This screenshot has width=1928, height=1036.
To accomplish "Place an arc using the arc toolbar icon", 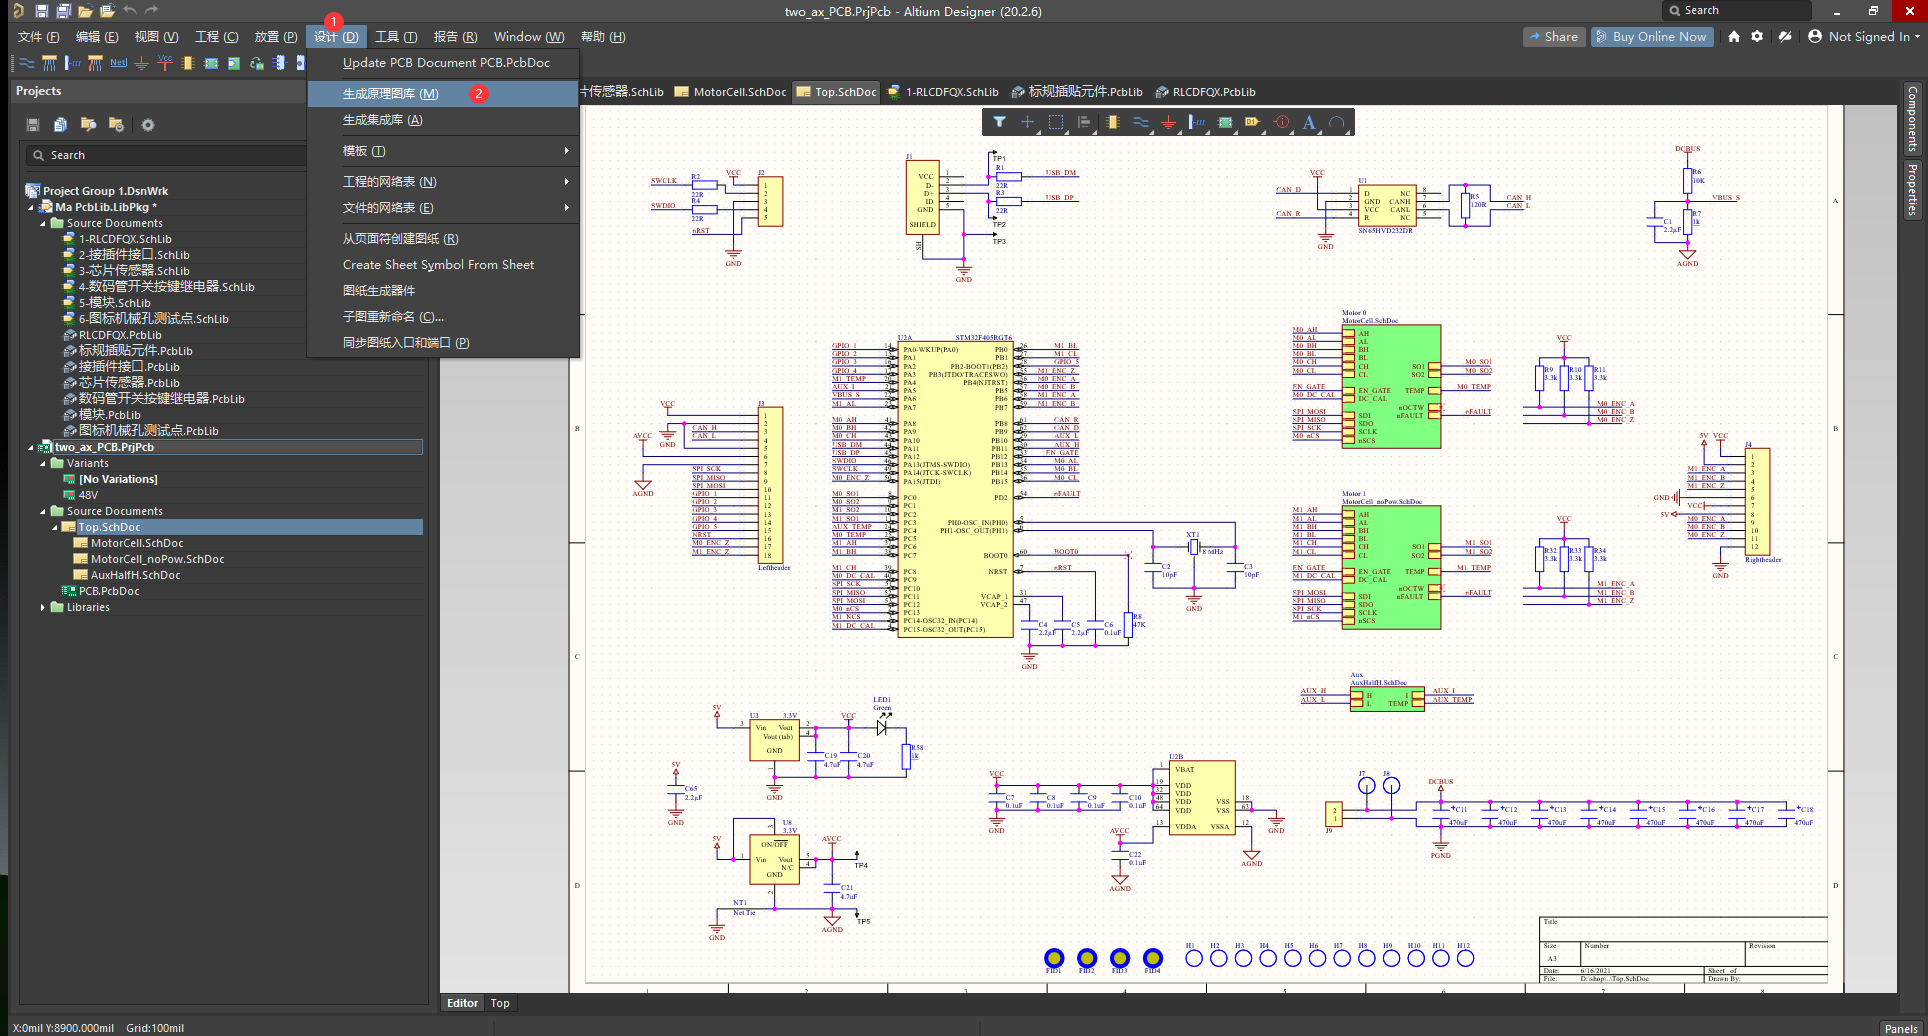I will [1338, 122].
